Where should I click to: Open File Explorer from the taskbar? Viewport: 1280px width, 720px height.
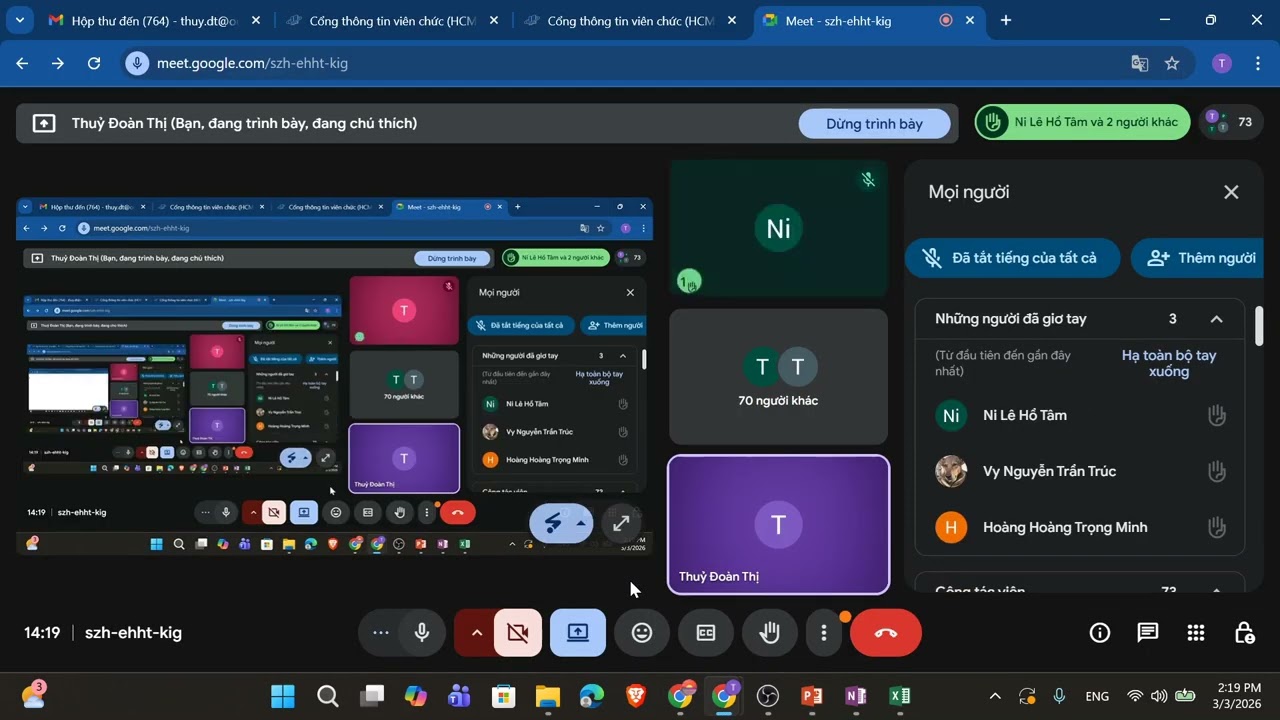[x=547, y=696]
